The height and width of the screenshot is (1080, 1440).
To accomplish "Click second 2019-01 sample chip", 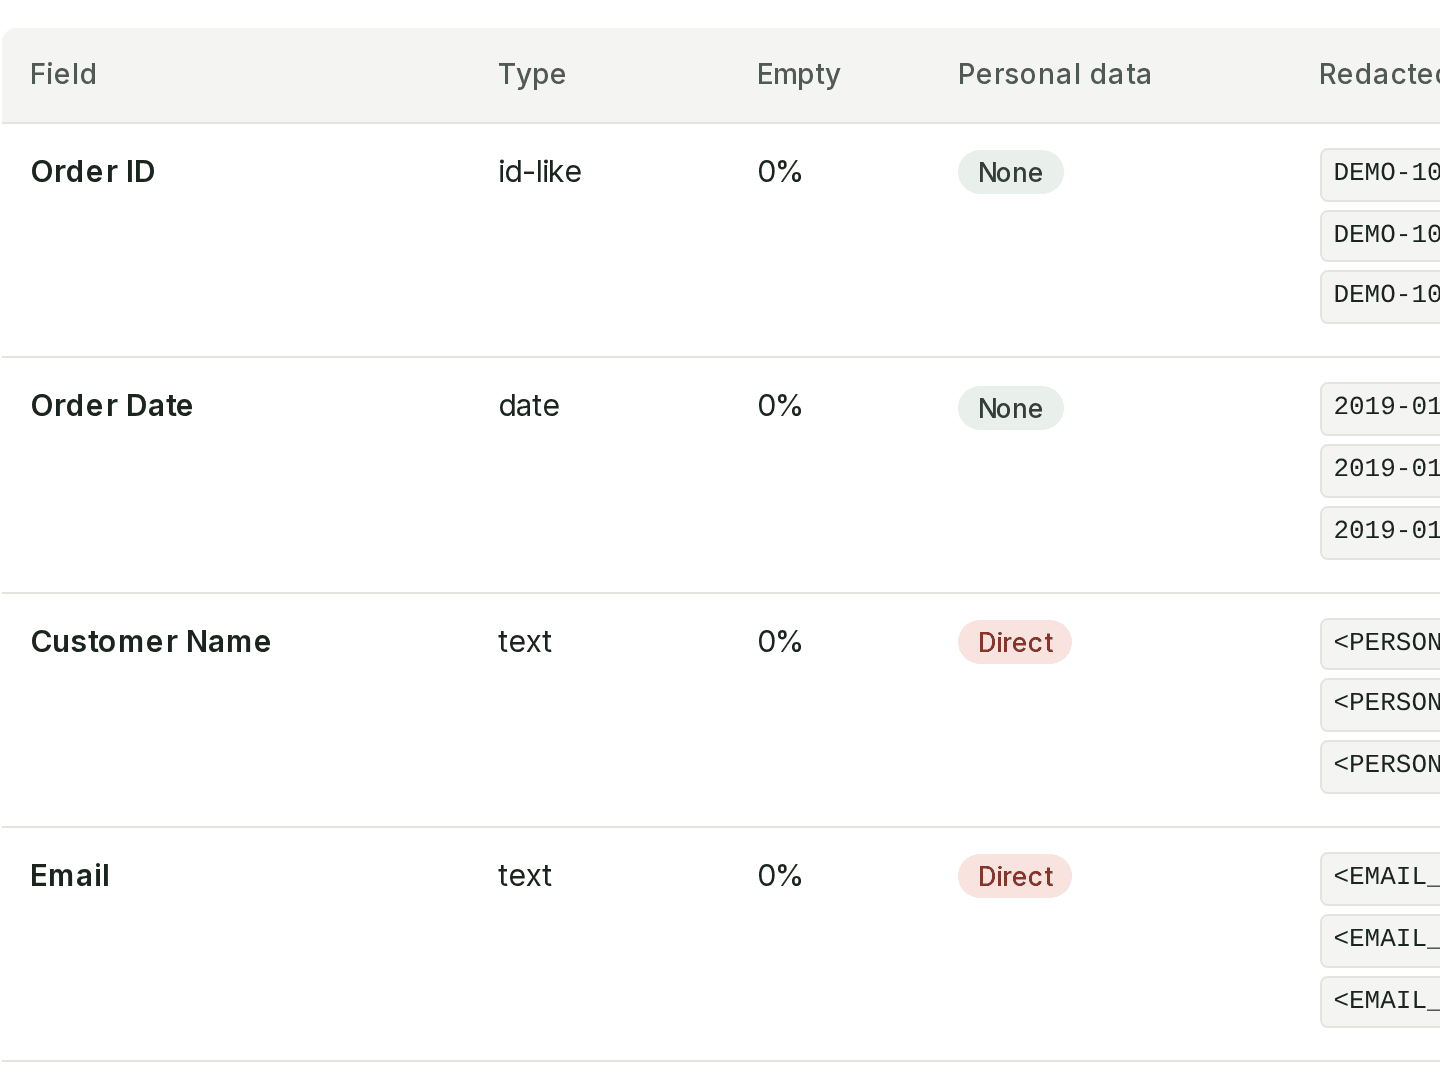I will coord(1381,470).
